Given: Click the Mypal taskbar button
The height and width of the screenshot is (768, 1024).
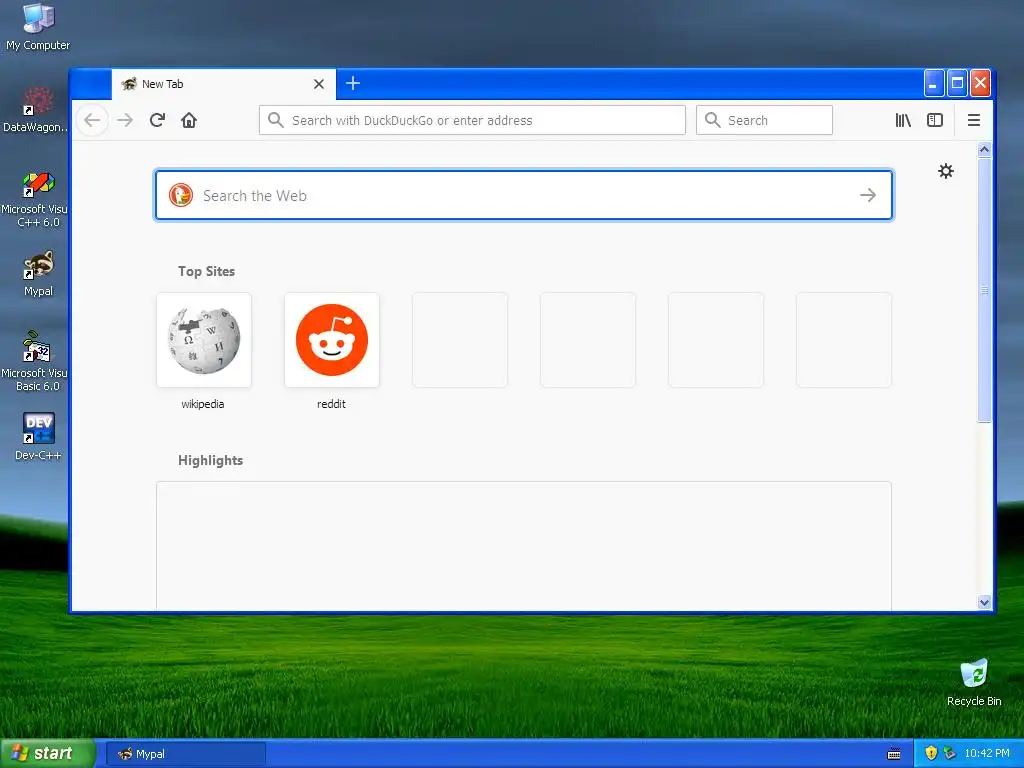Looking at the screenshot, I should click(x=185, y=754).
